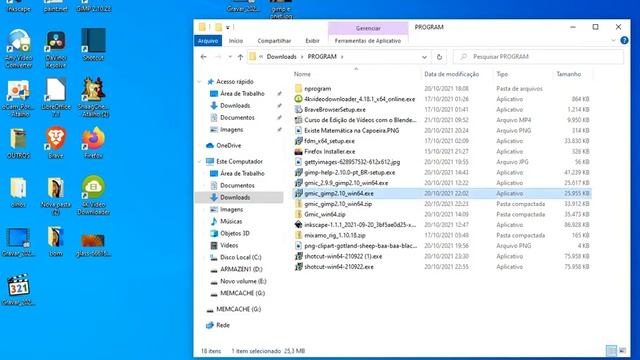Select Documentos under Acesso rápido
This screenshot has width=640, height=360.
[x=237, y=118]
